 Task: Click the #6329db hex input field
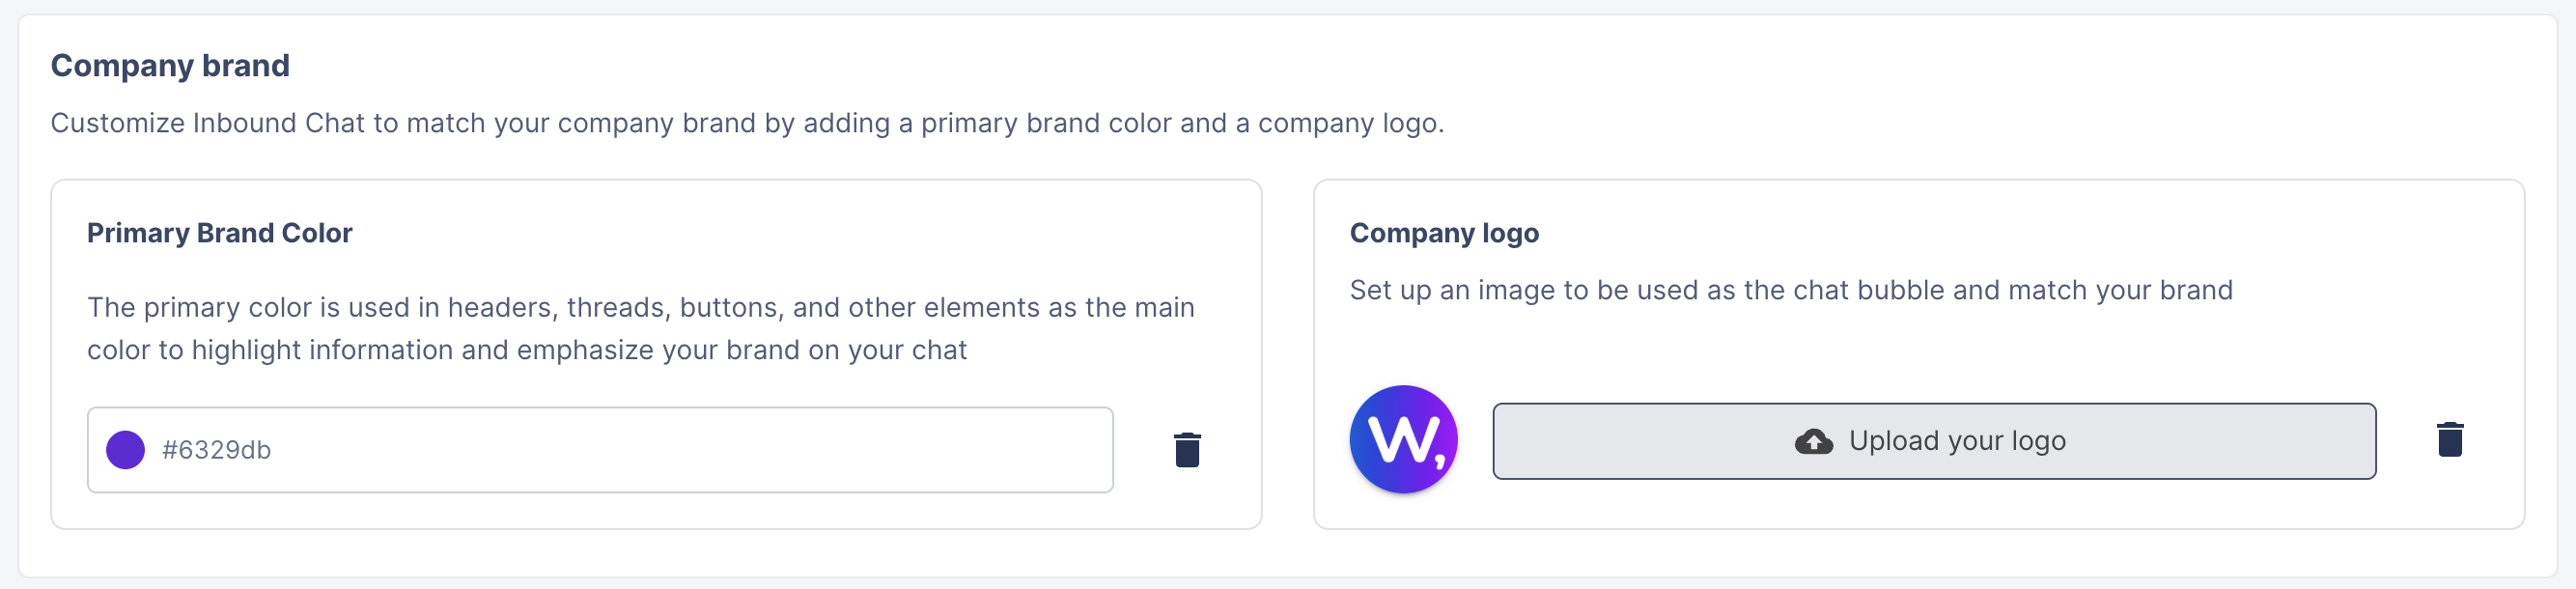tap(600, 450)
